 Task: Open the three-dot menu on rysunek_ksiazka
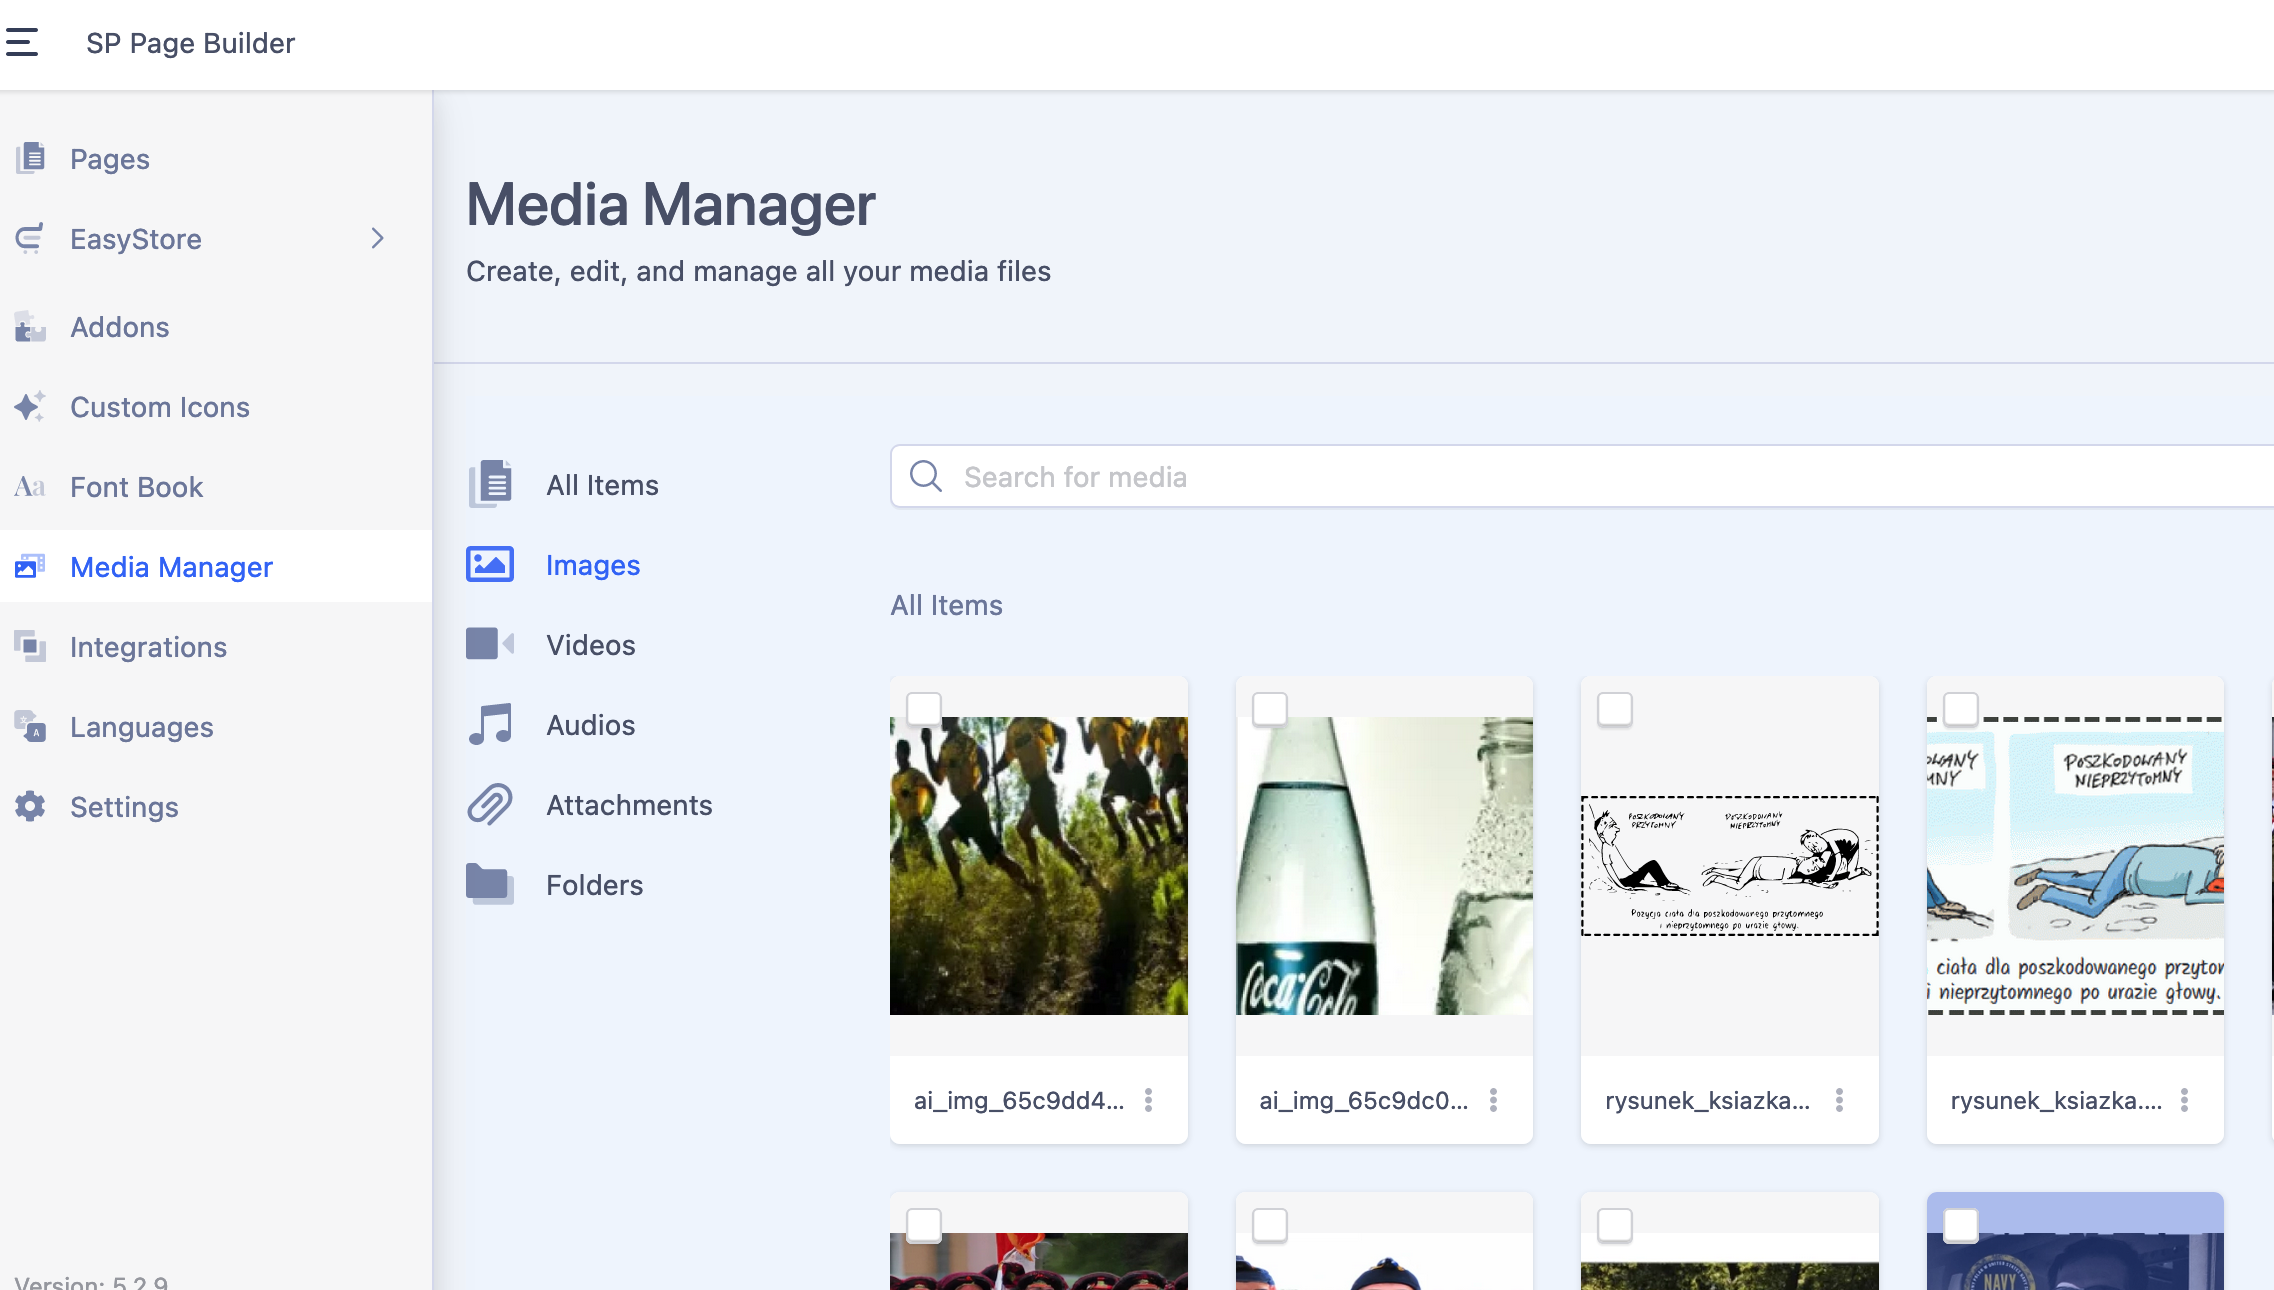point(1840,1100)
